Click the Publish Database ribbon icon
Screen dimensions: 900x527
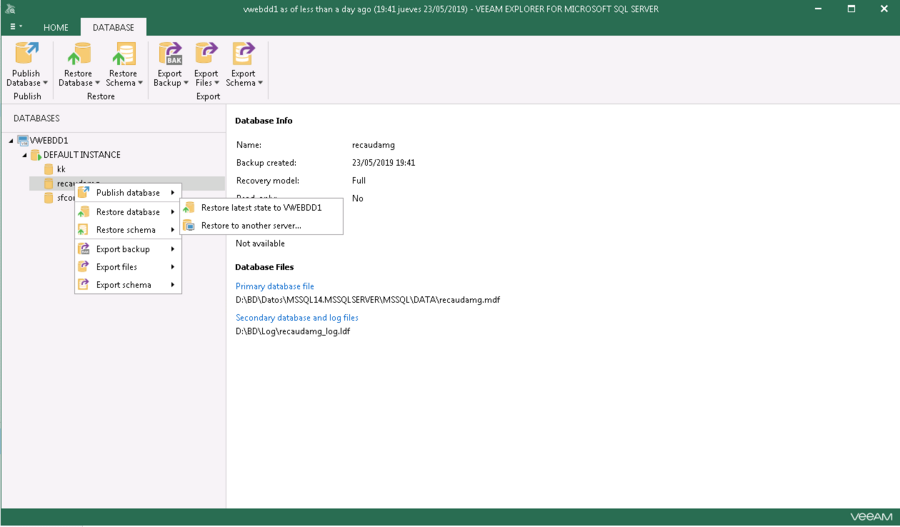click(x=27, y=56)
